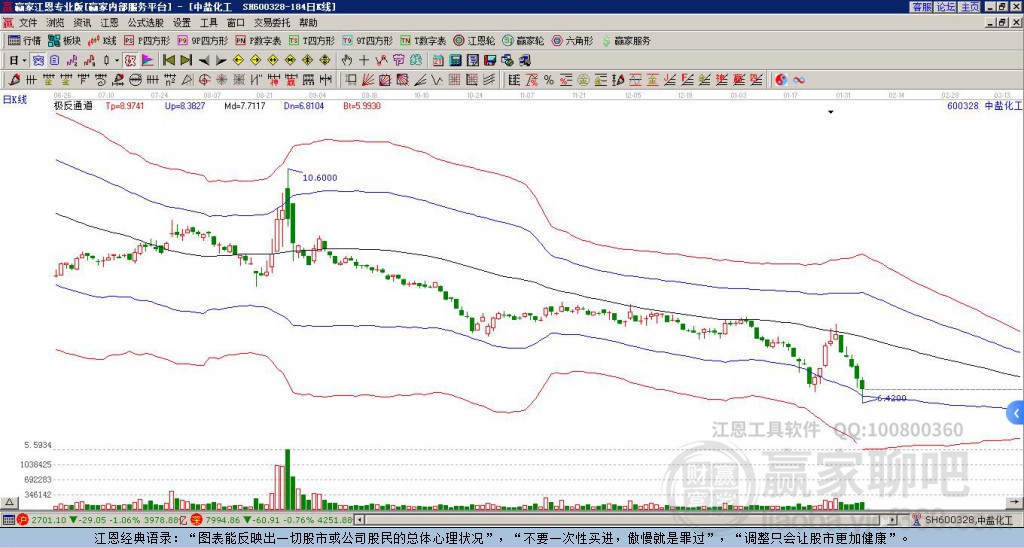Click Shanghai index status 2701.10
The image size is (1024, 548).
[48, 520]
